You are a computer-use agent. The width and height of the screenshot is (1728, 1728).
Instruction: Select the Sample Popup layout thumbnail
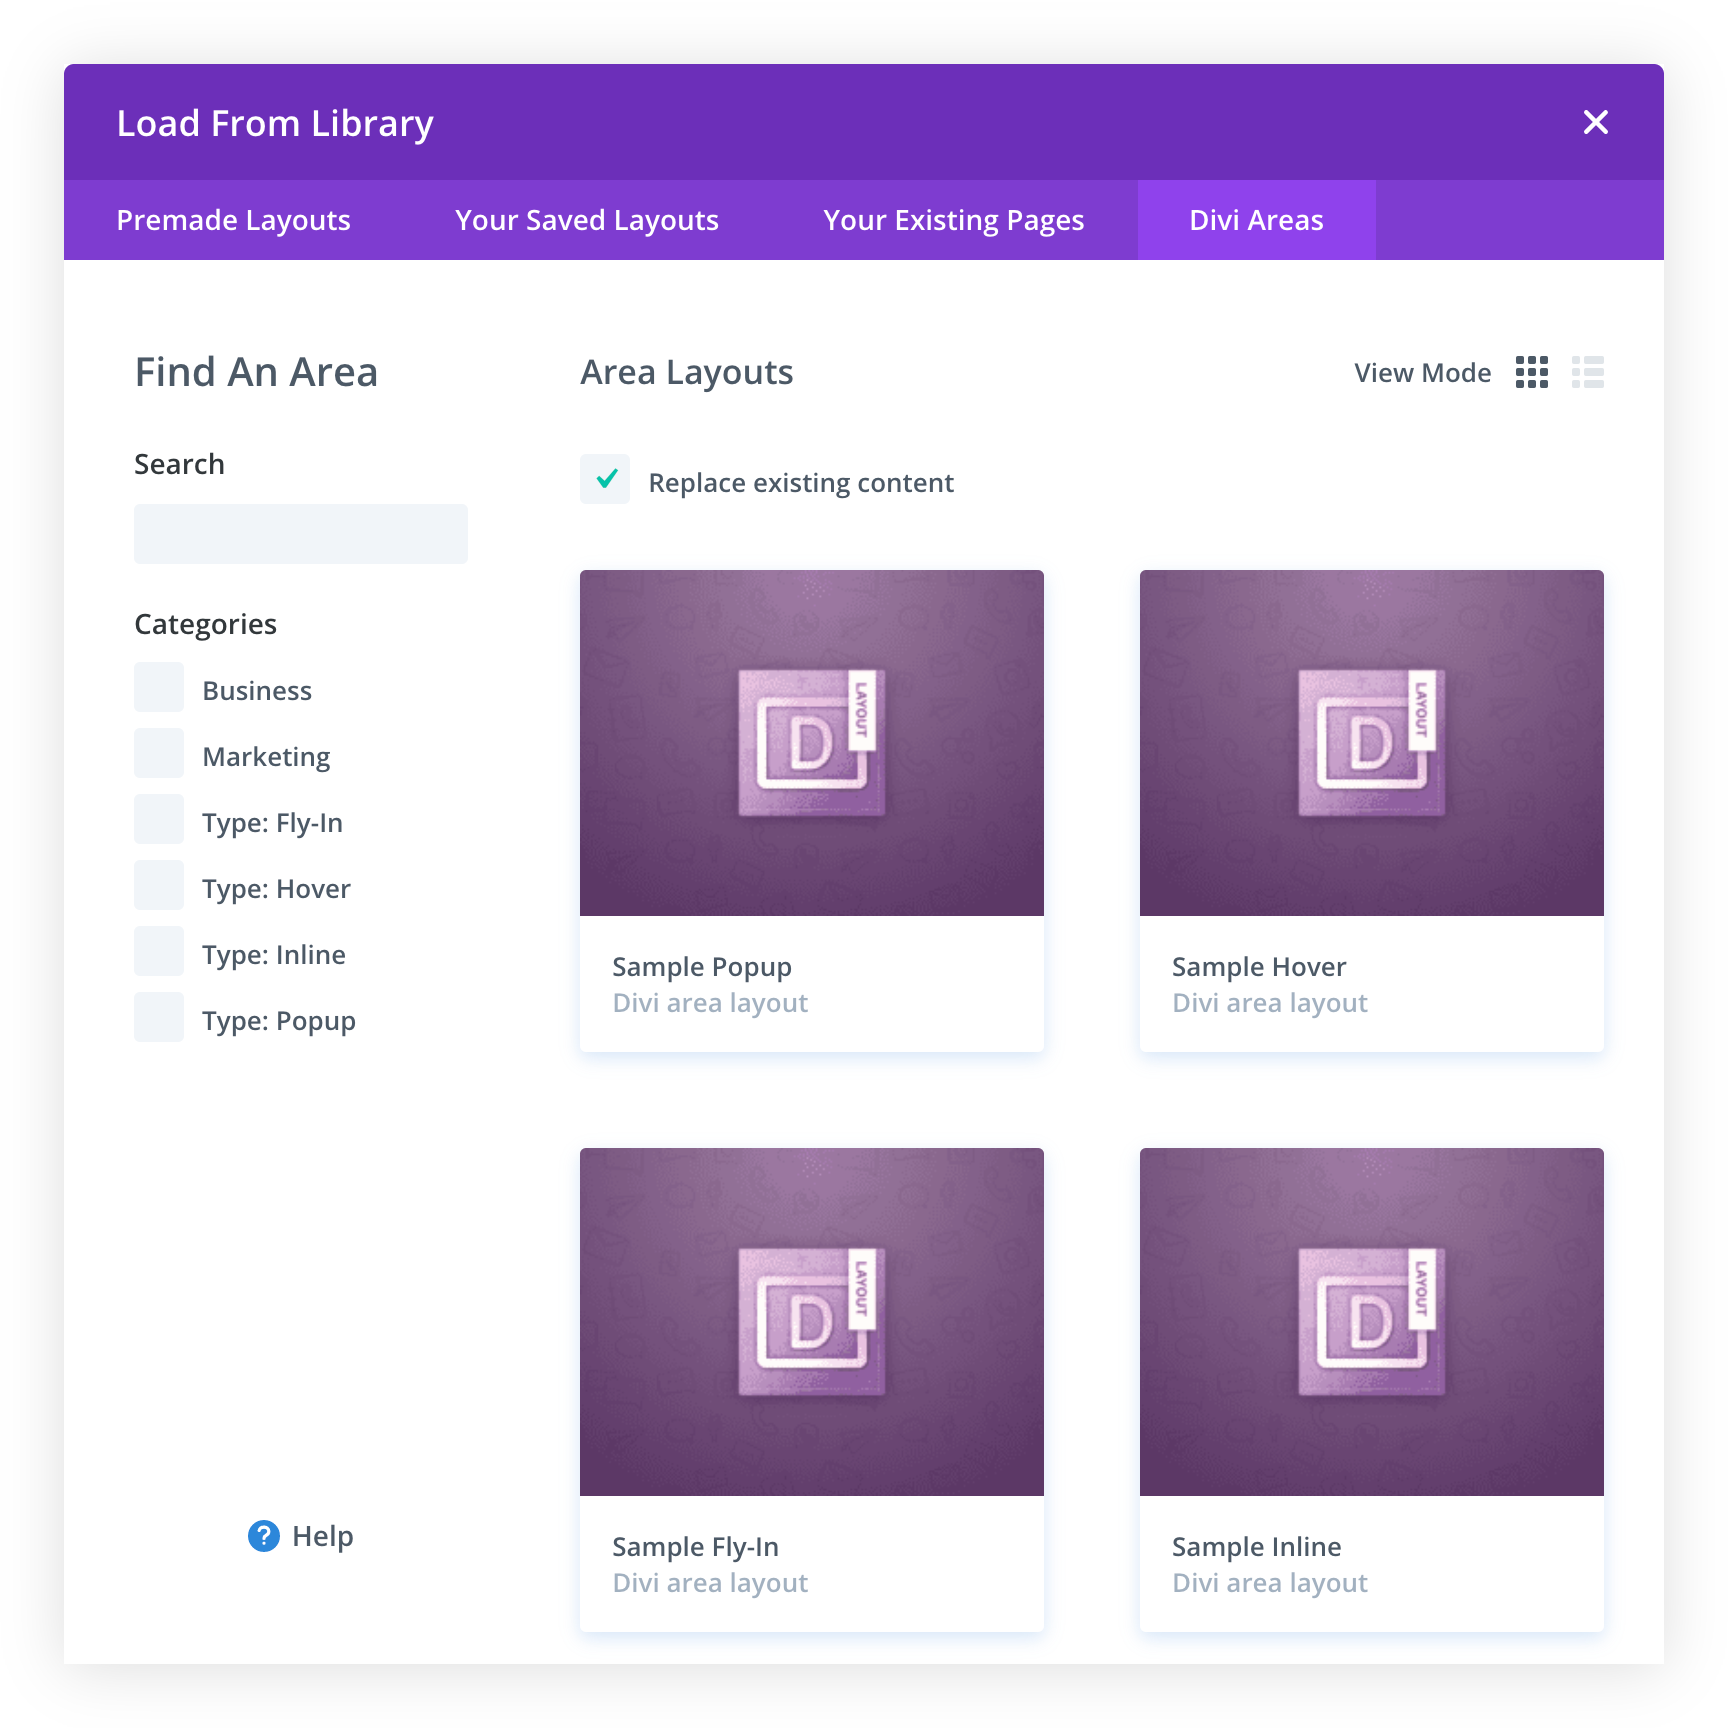(812, 743)
